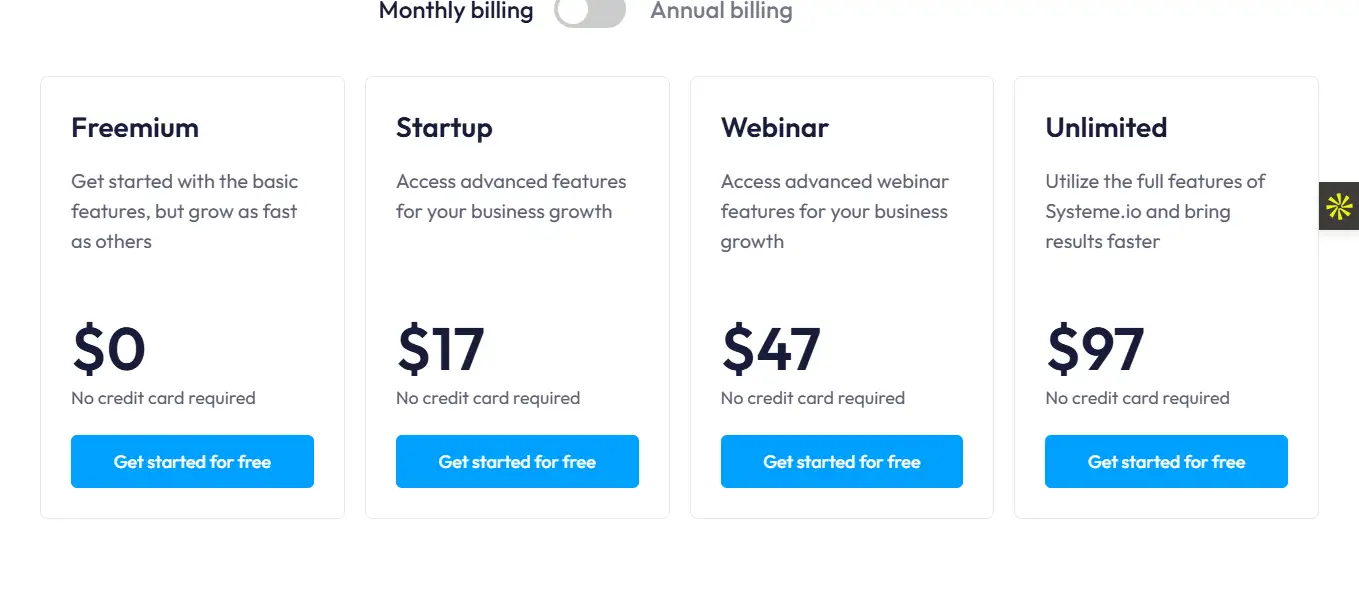Viewport: 1359px width, 607px height.
Task: Click the Startup plan title
Action: (x=444, y=128)
